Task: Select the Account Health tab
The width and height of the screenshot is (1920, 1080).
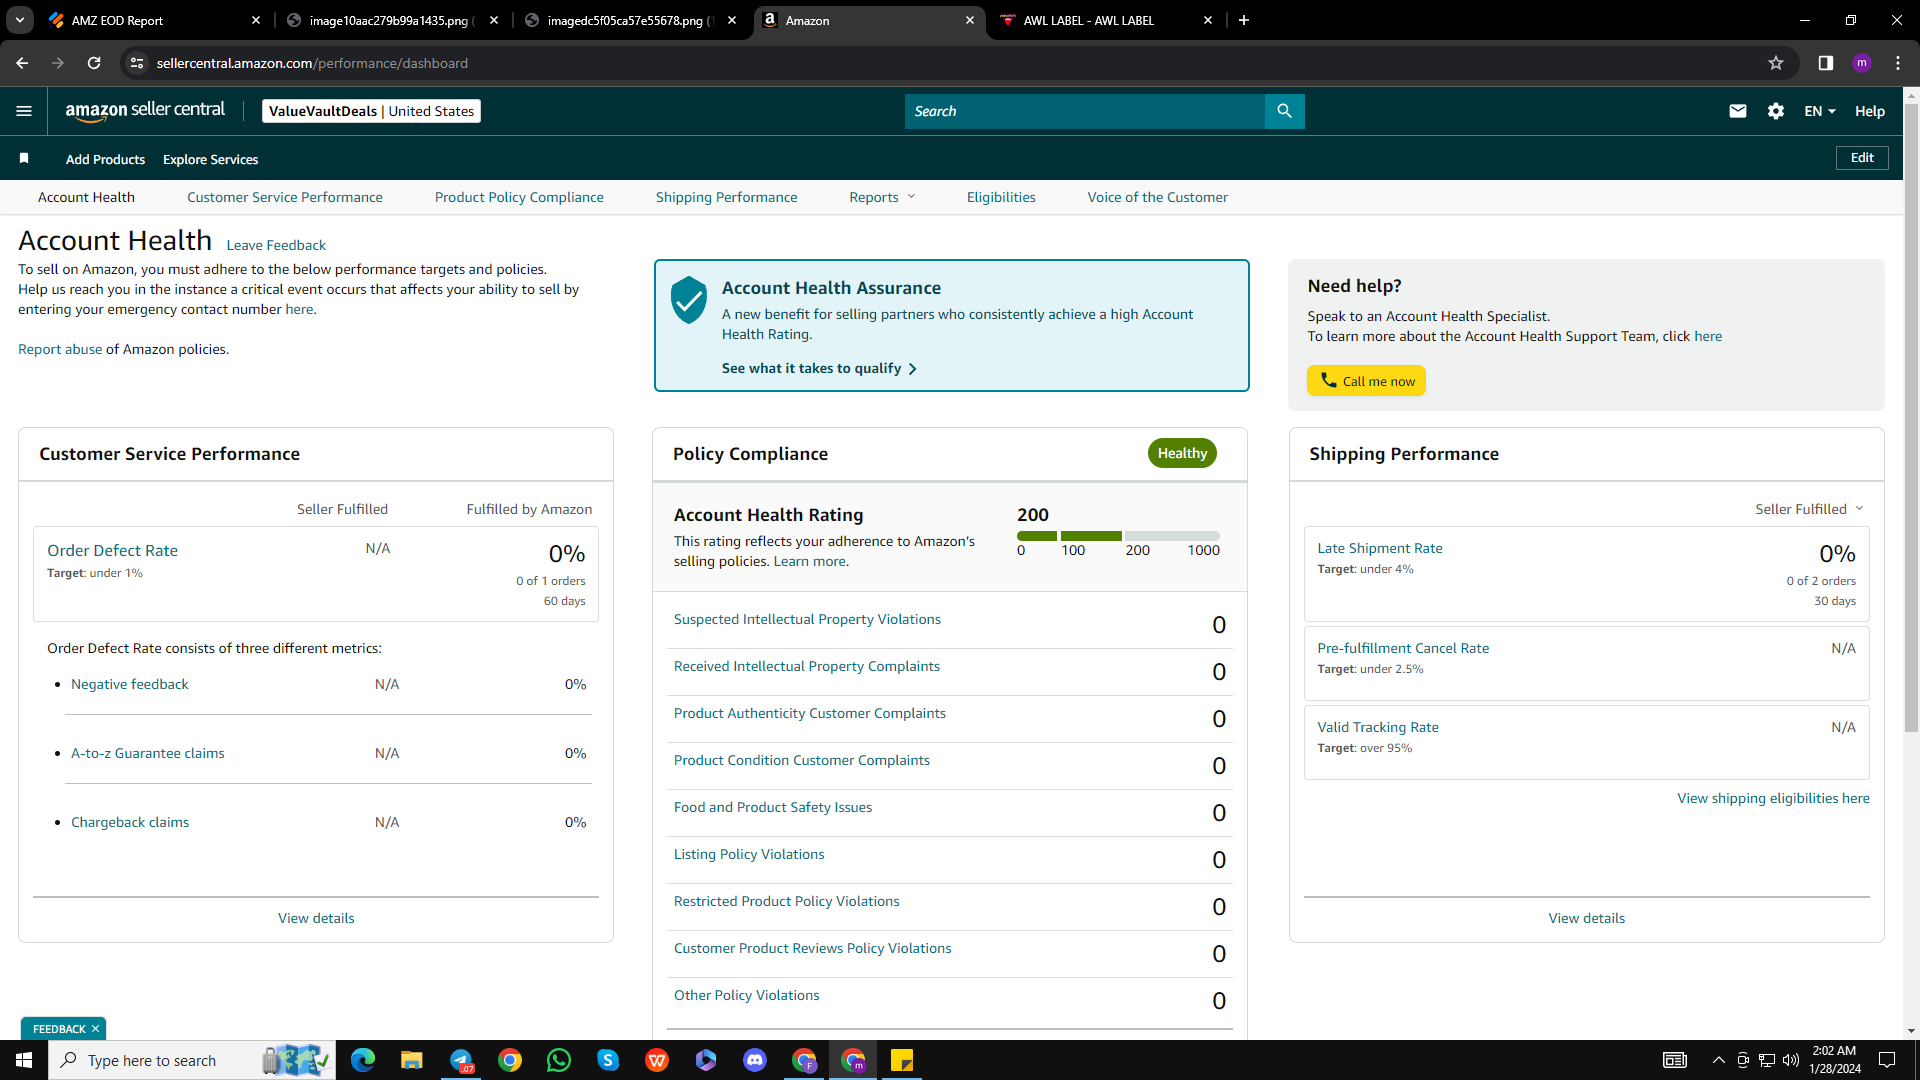Action: [86, 197]
